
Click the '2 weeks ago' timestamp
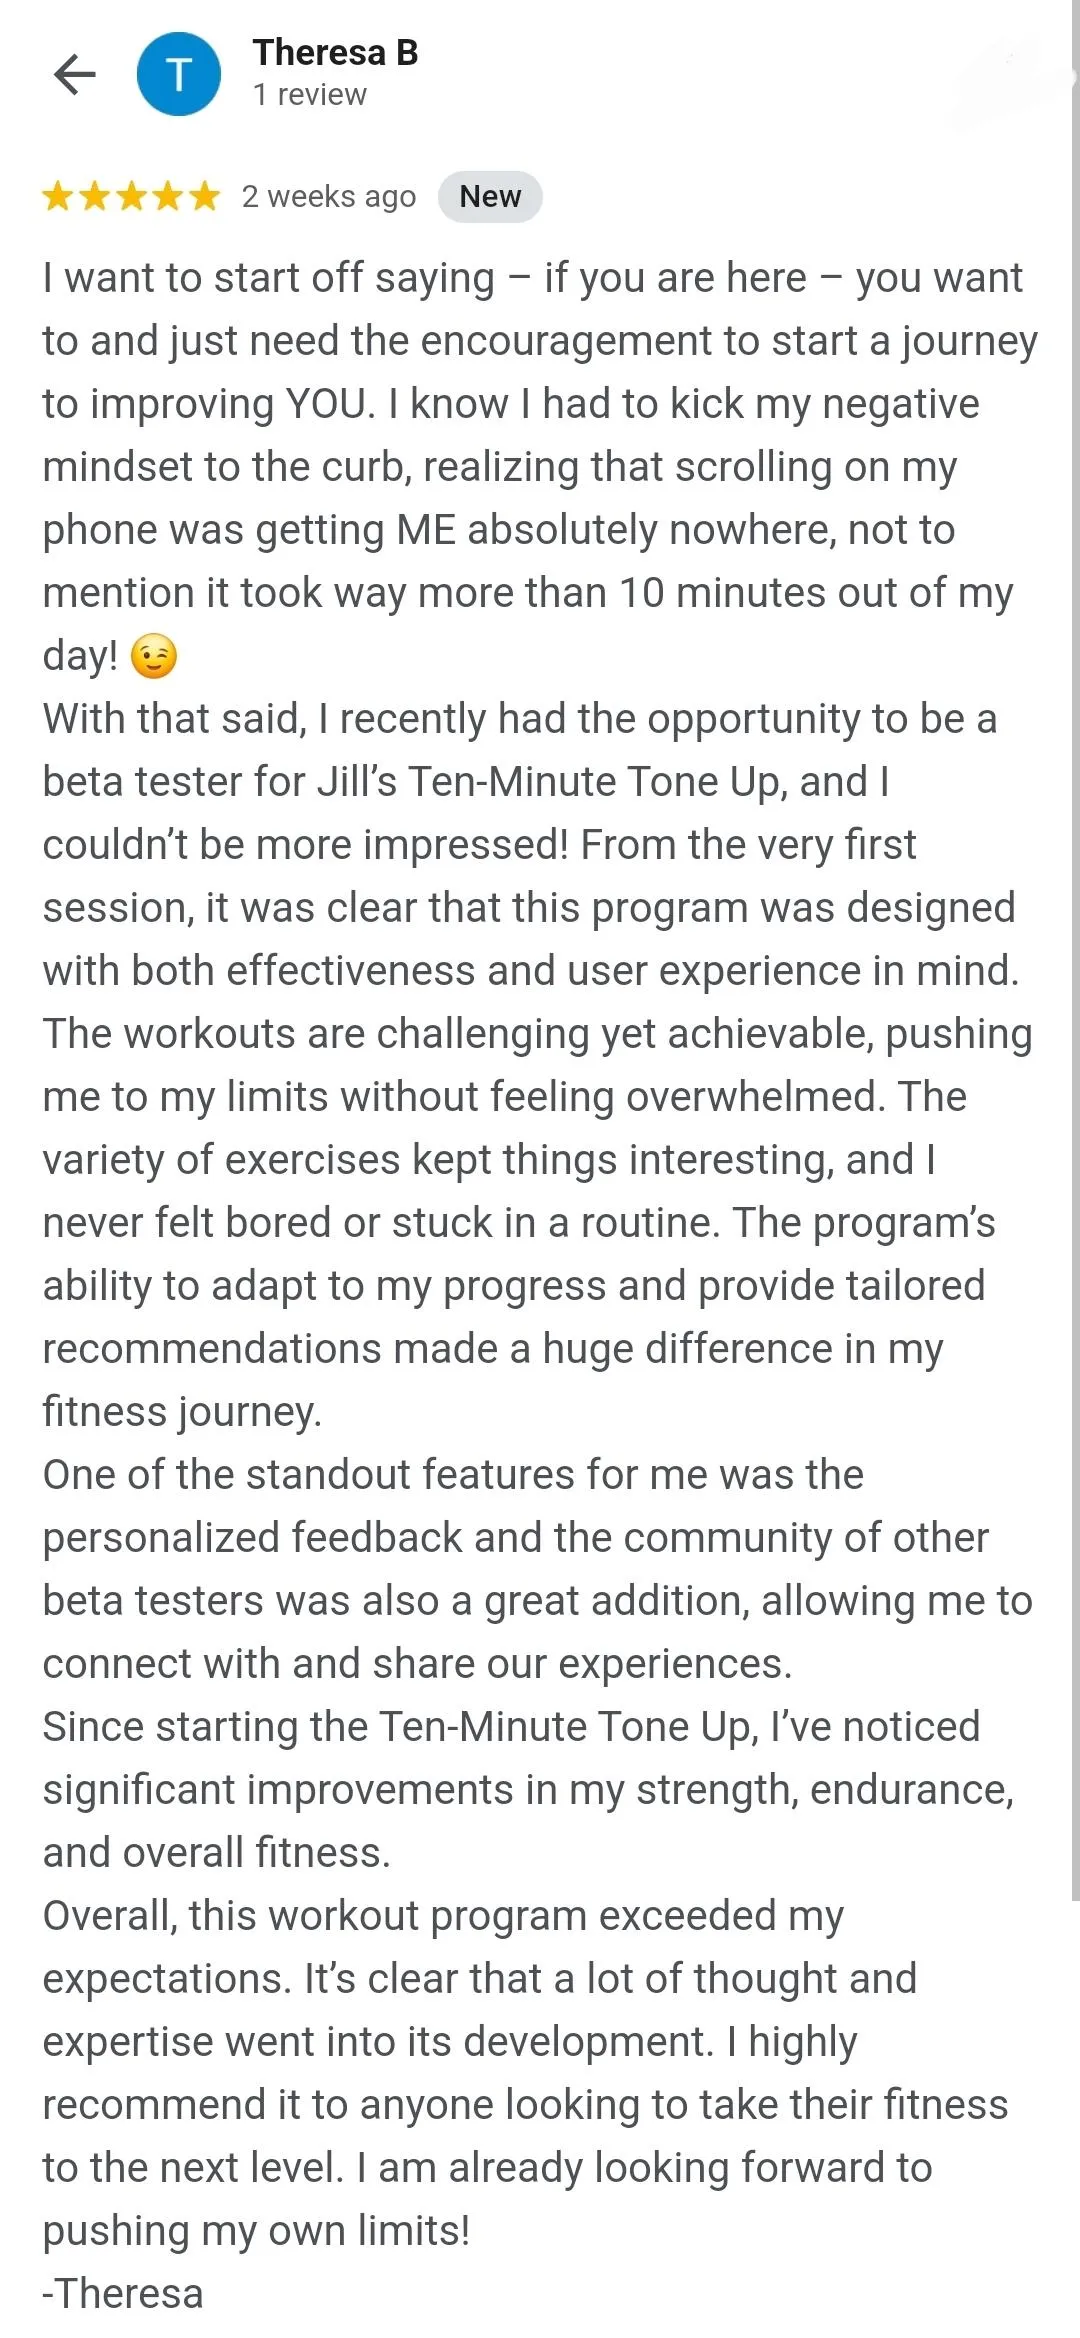[x=329, y=196]
